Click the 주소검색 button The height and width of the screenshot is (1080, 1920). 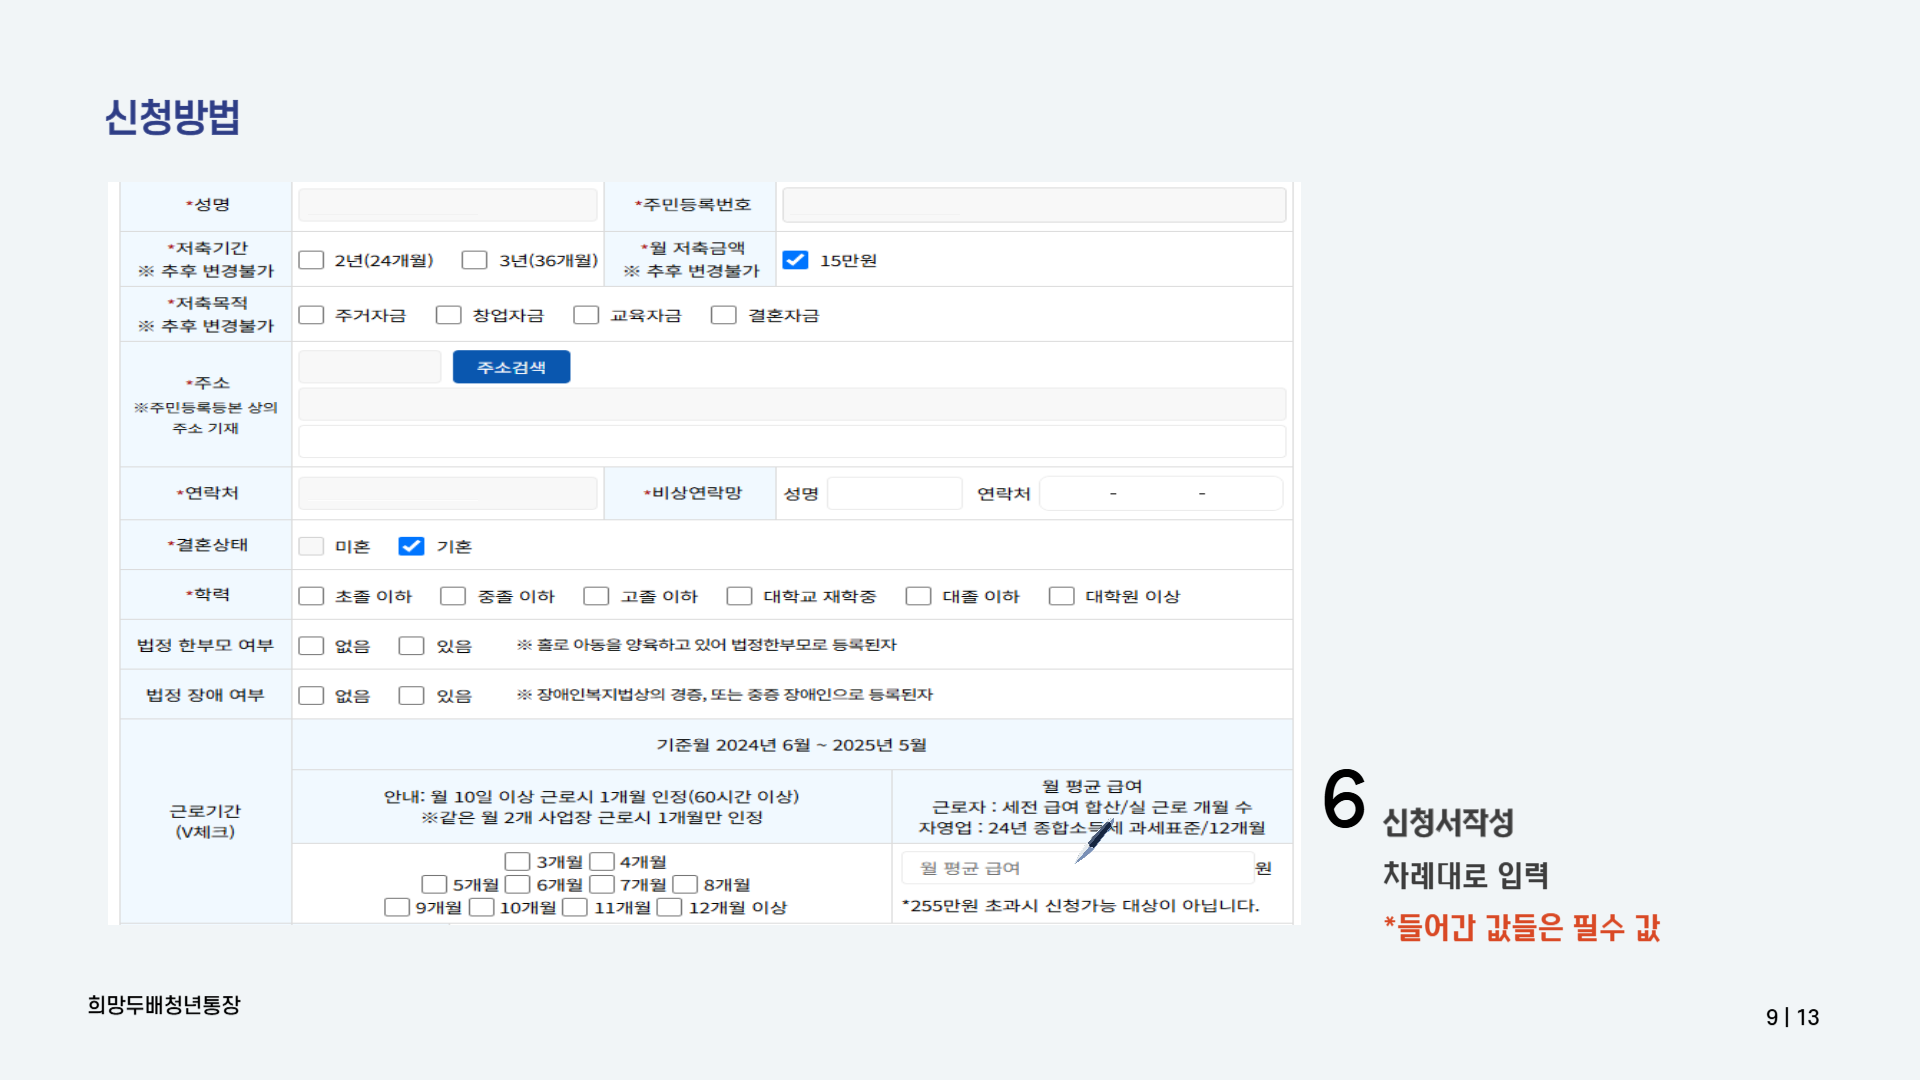[511, 367]
